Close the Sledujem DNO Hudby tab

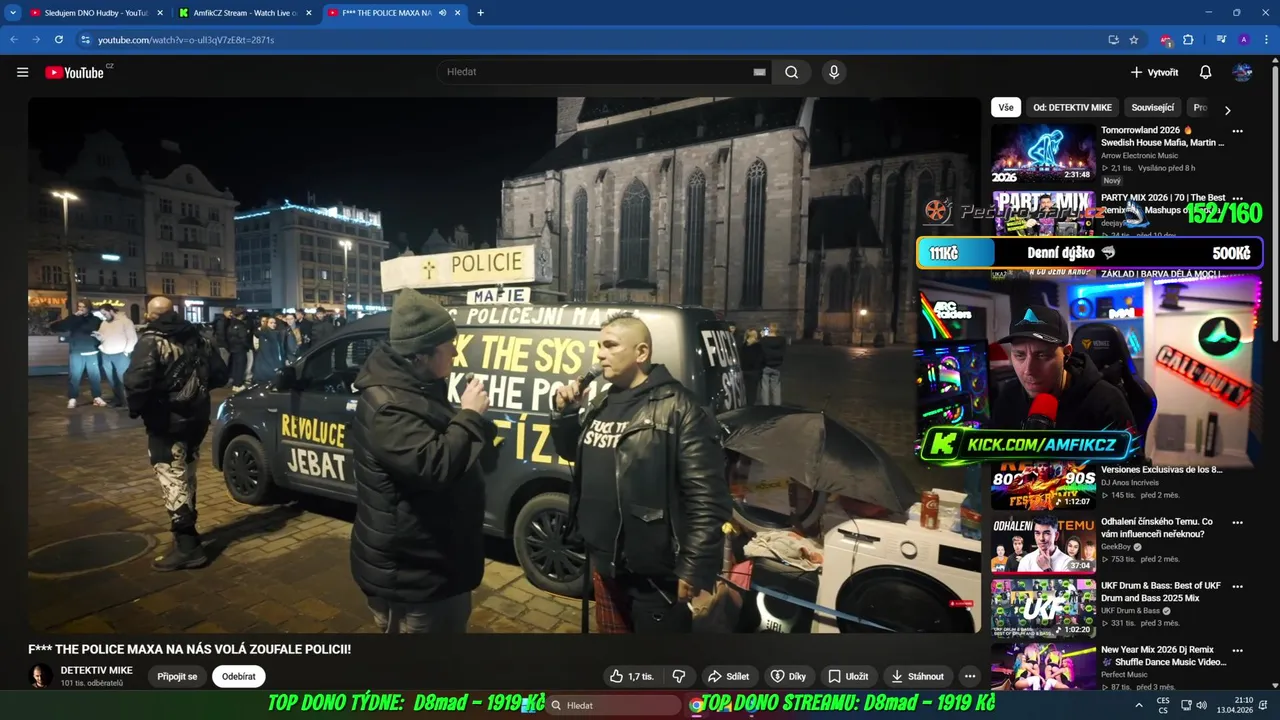(x=160, y=13)
